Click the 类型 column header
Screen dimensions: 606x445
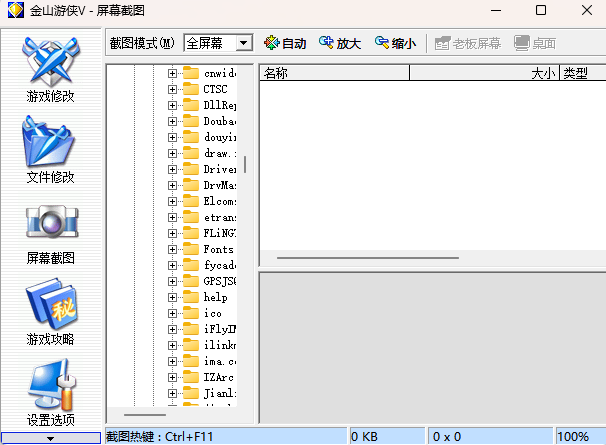click(580, 73)
